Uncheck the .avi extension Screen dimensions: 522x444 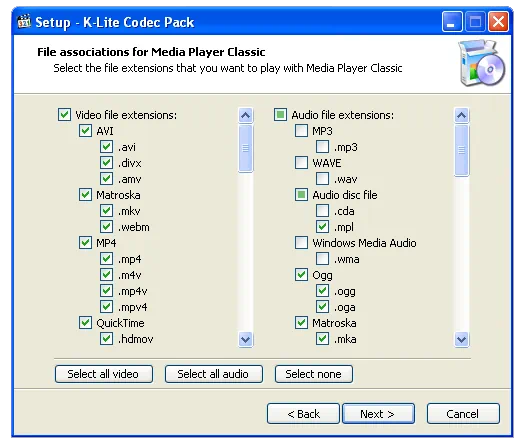(x=106, y=147)
